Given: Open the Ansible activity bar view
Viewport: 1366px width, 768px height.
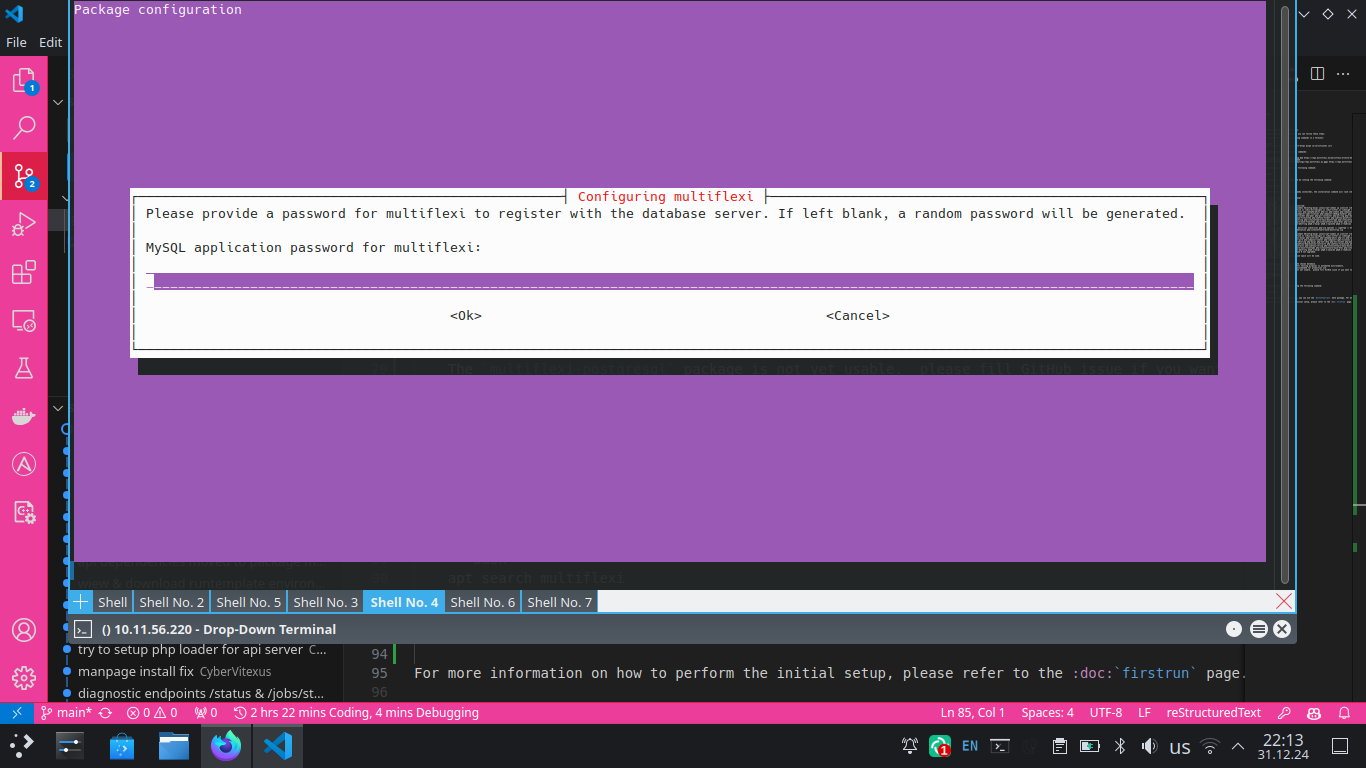Looking at the screenshot, I should coord(24,464).
